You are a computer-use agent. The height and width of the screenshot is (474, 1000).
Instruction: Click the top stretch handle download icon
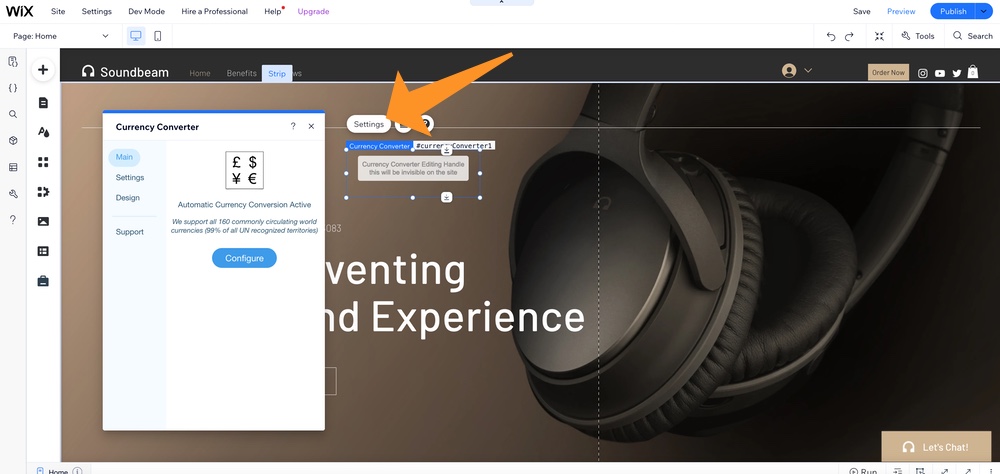446,151
